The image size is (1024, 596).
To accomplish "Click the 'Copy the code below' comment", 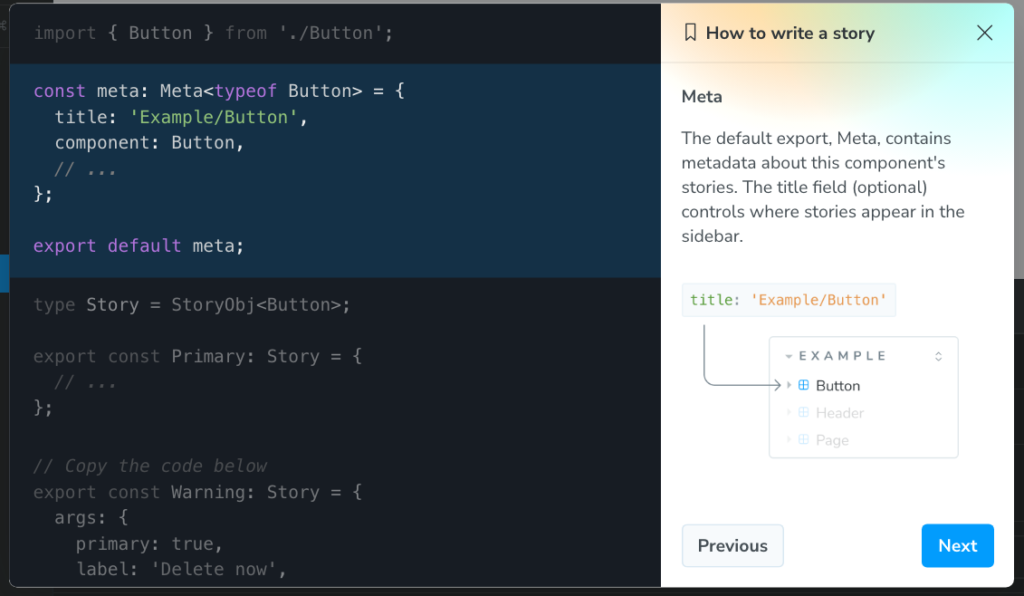I will click(x=150, y=466).
